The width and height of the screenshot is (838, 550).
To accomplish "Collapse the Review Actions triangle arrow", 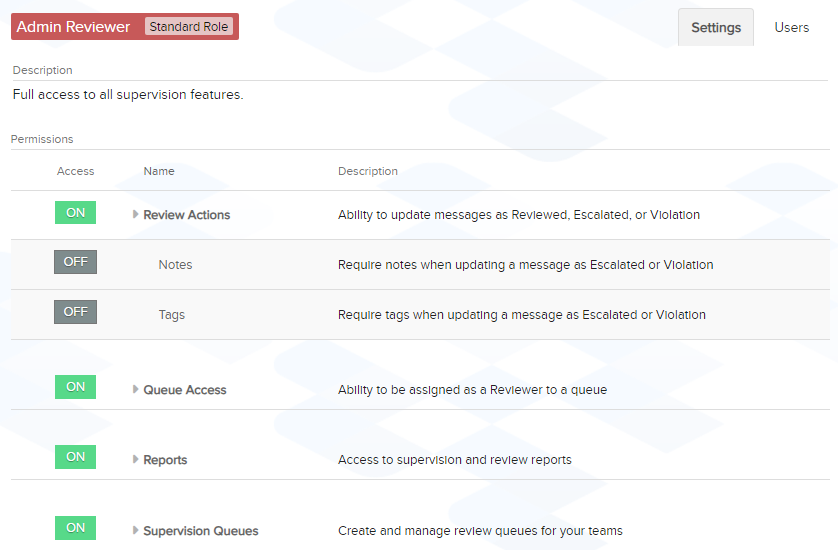I will pos(136,214).
